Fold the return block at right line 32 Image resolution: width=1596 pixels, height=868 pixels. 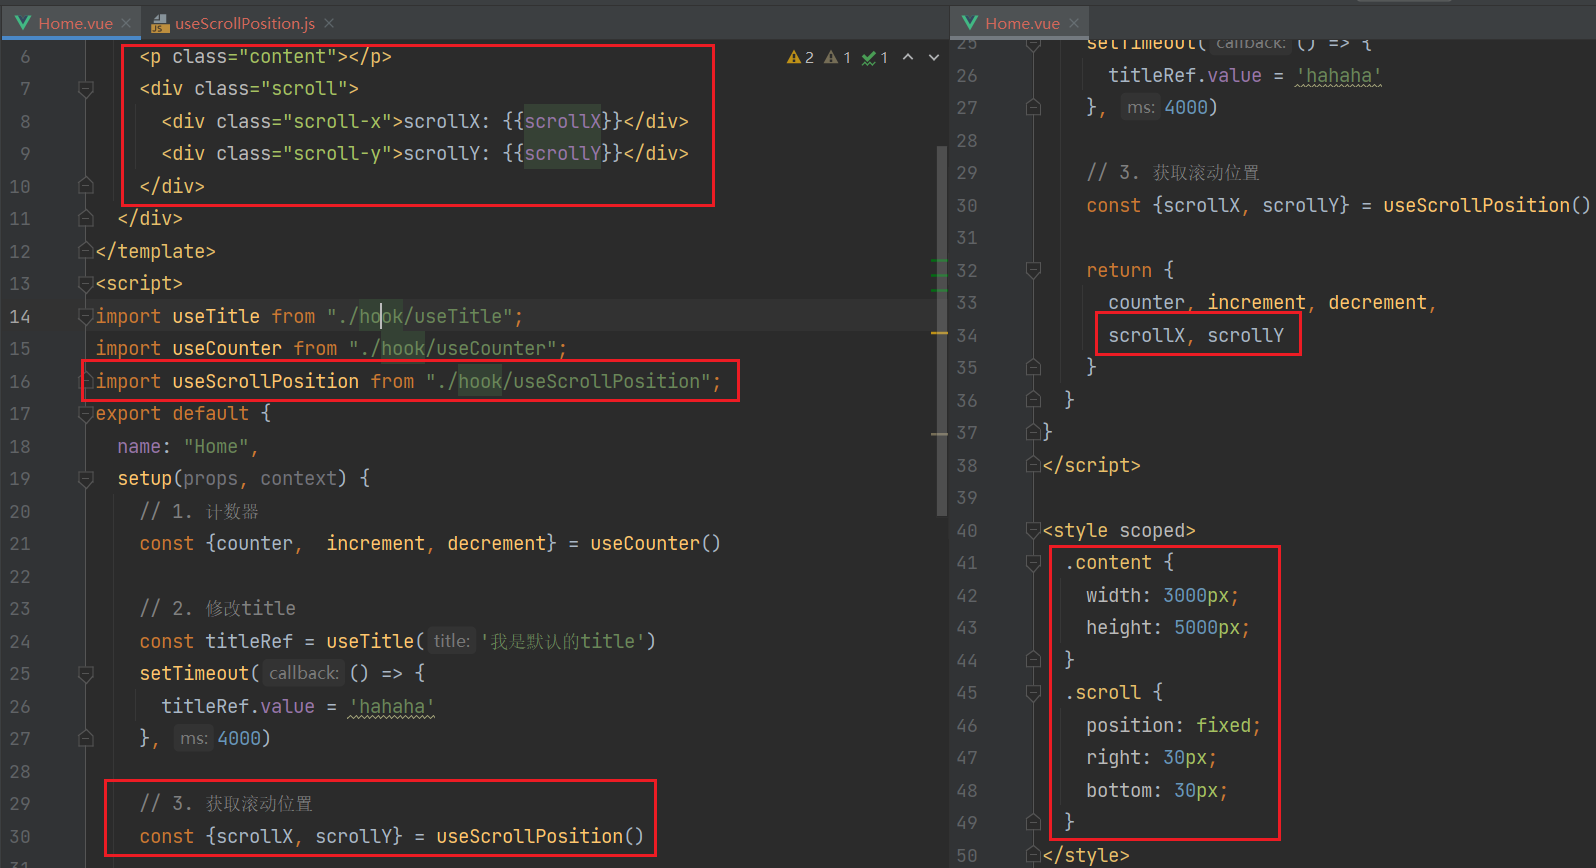coord(1033,270)
